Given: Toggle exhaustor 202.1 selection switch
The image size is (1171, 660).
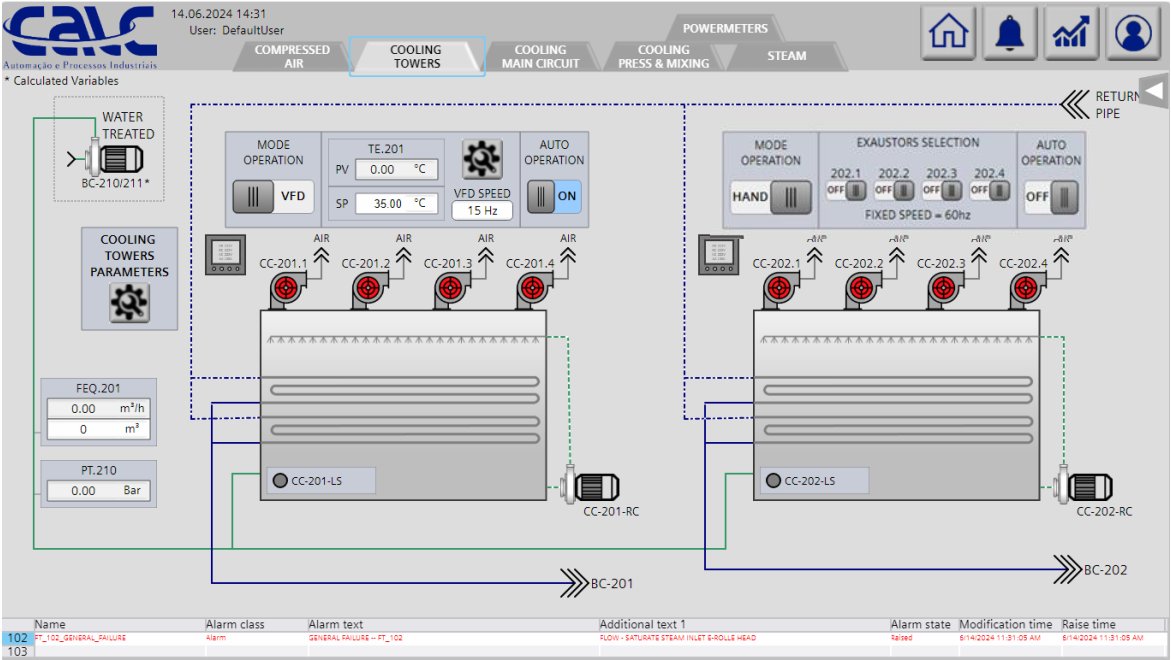Looking at the screenshot, I should (x=845, y=190).
